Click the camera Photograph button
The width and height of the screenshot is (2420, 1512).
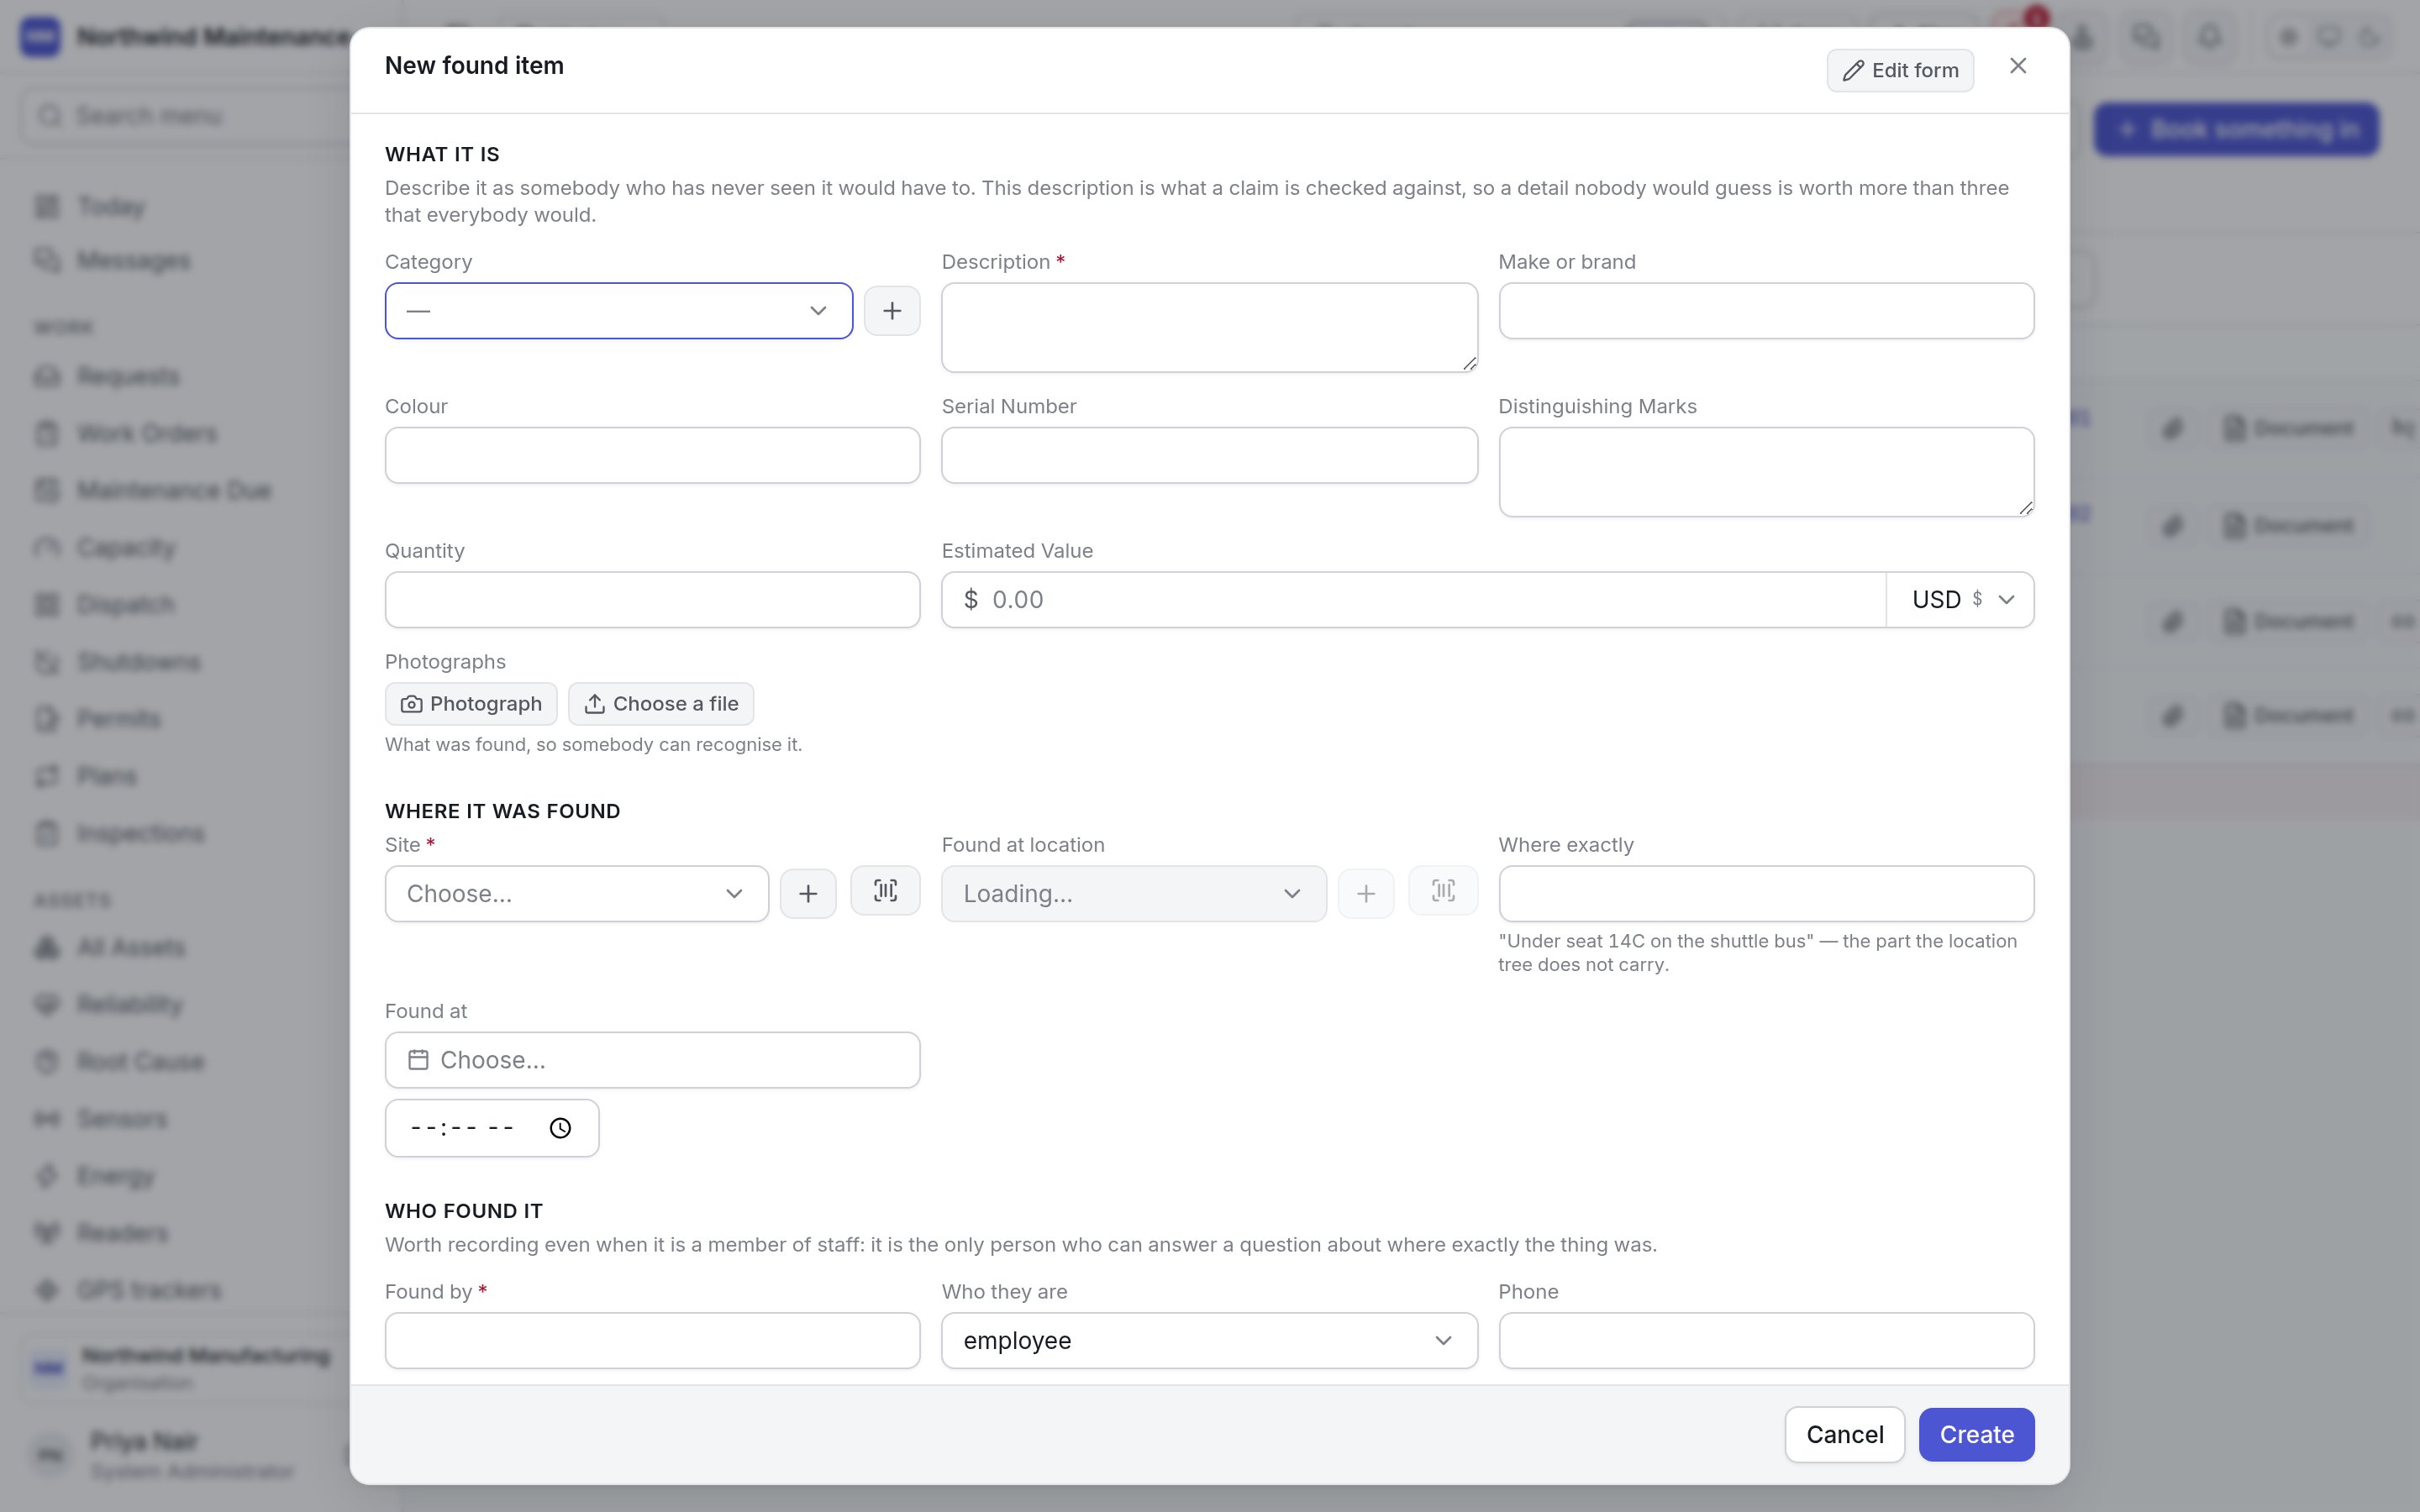point(471,704)
